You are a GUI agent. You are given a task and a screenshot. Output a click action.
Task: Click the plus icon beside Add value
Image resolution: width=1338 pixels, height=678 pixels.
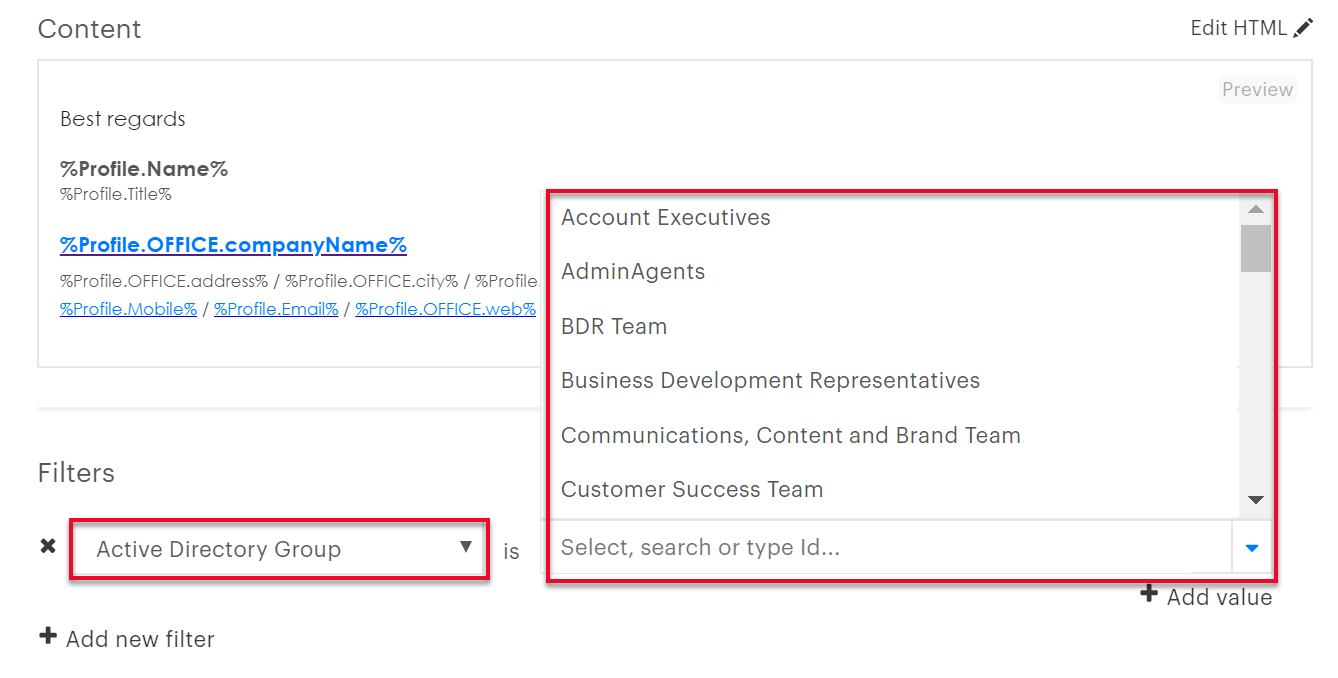tap(1148, 594)
